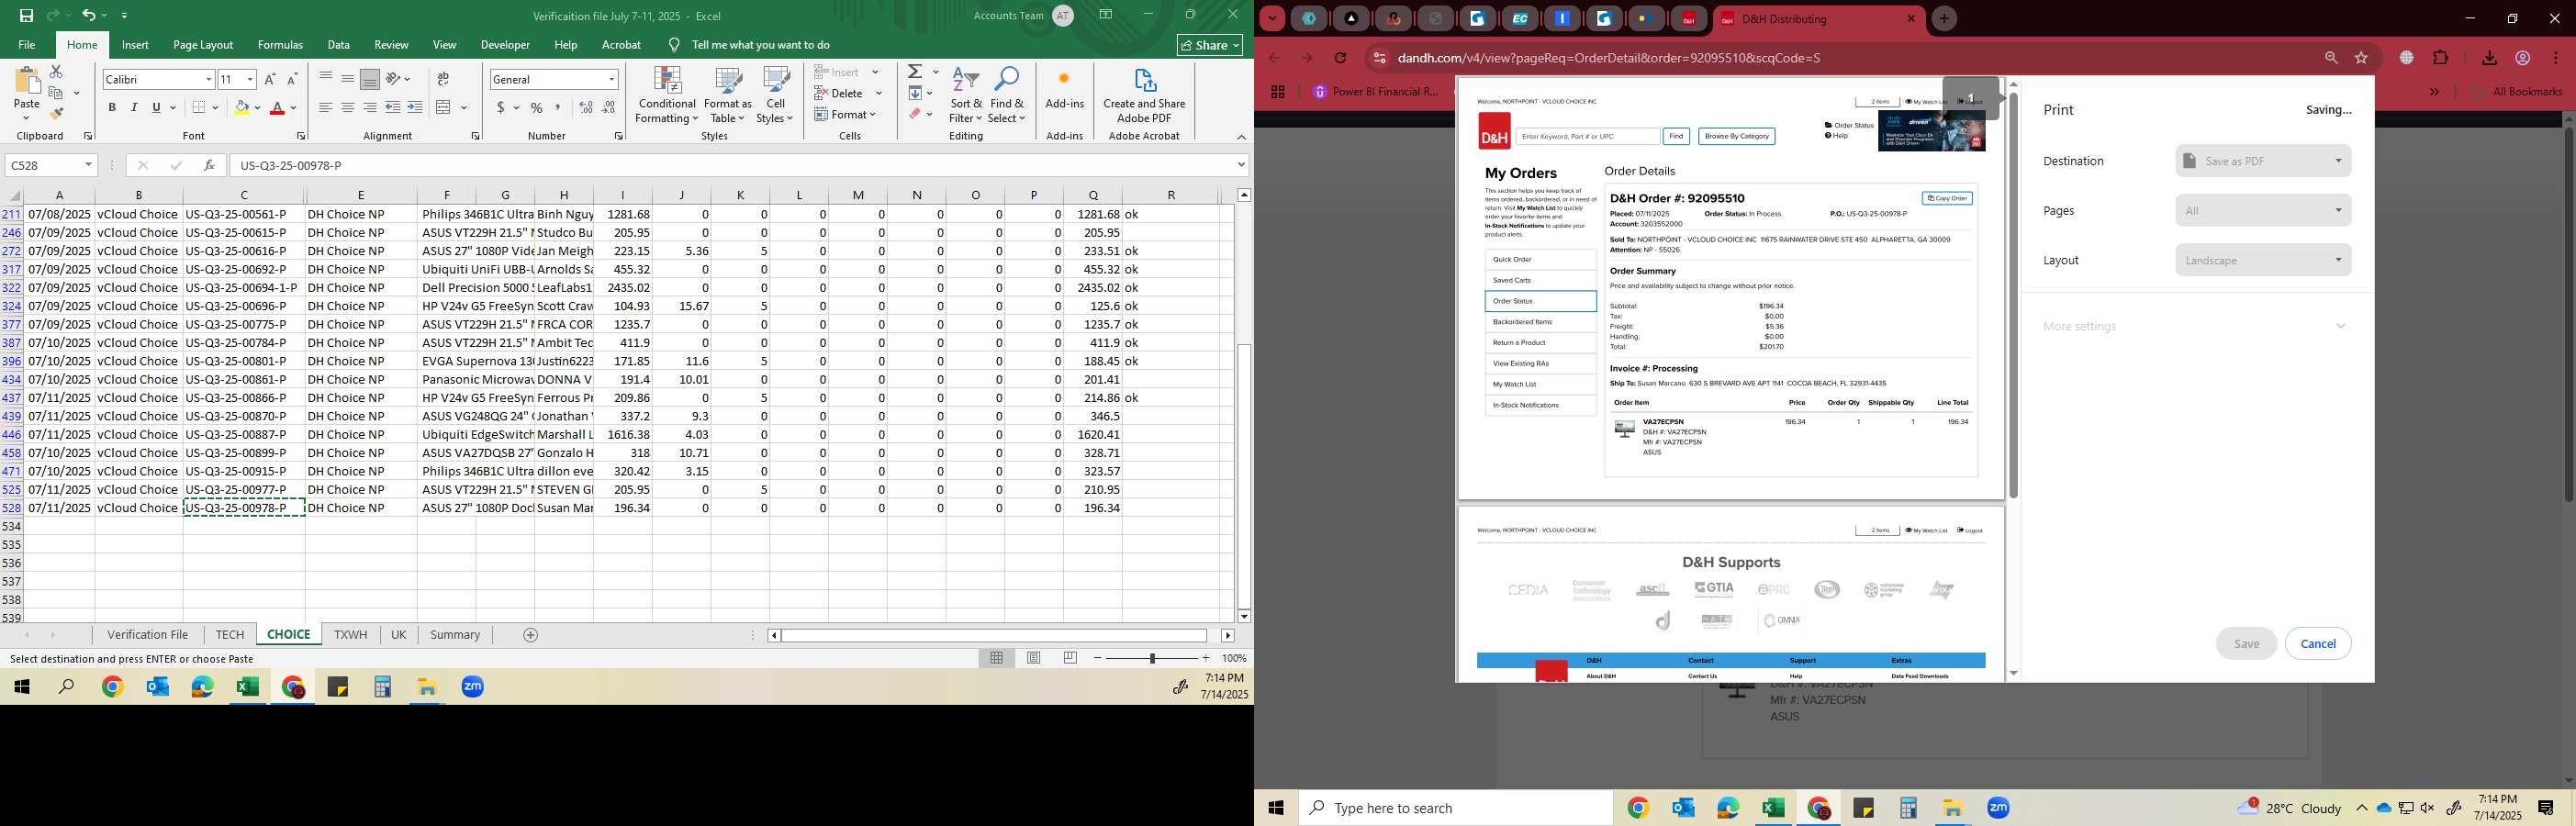The image size is (2576, 826).
Task: Click the Share button in Excel
Action: pos(1209,45)
